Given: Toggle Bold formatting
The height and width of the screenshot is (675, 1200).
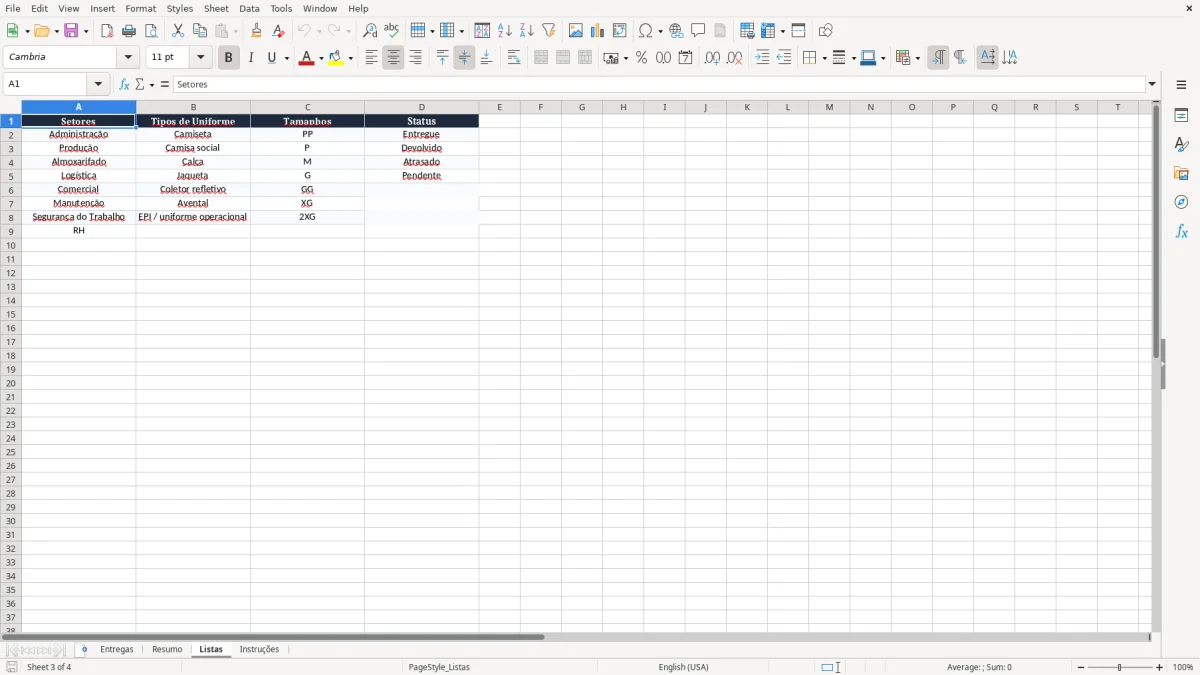Looking at the screenshot, I should pos(229,58).
